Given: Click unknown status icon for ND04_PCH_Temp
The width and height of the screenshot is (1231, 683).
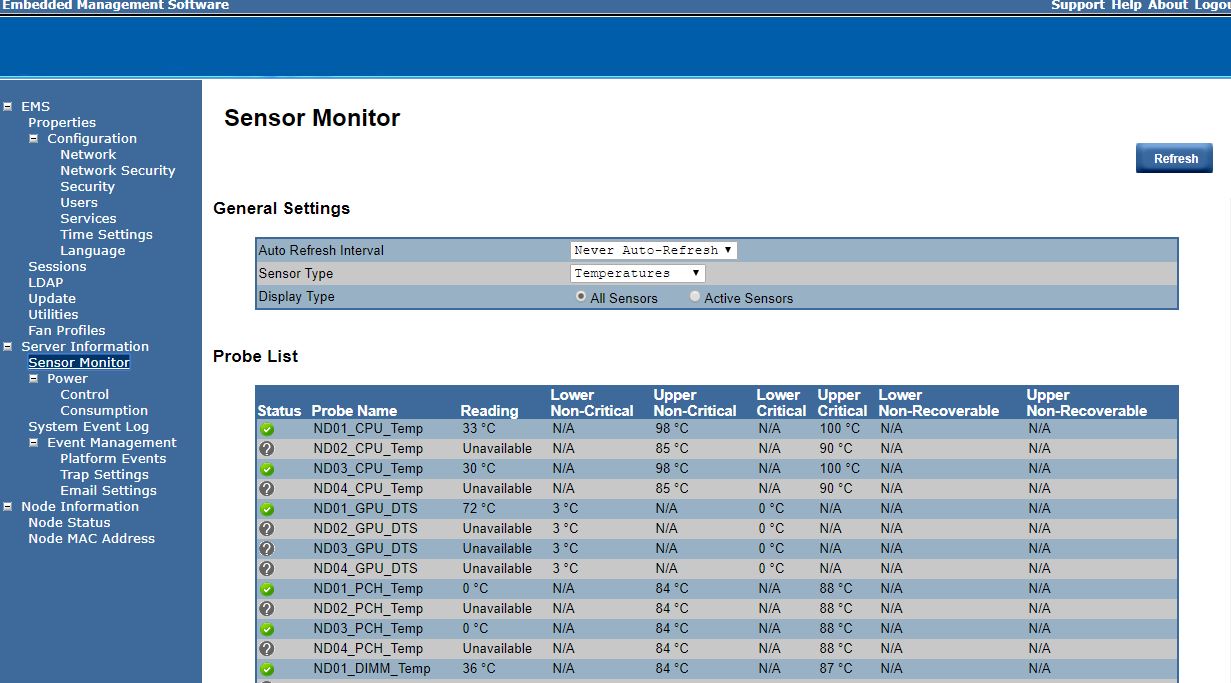Looking at the screenshot, I should click(267, 649).
